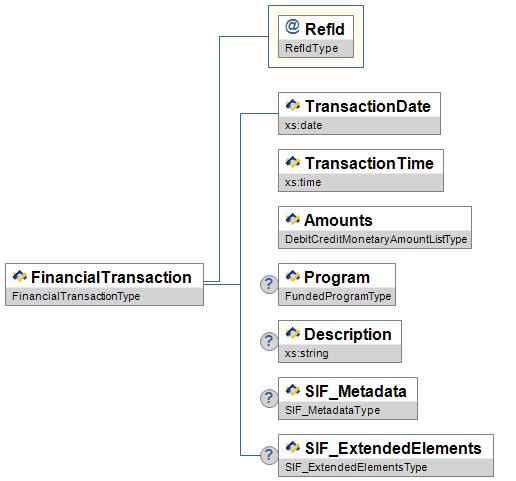
Task: Open the FundedProgramType type label
Action: [x=338, y=296]
